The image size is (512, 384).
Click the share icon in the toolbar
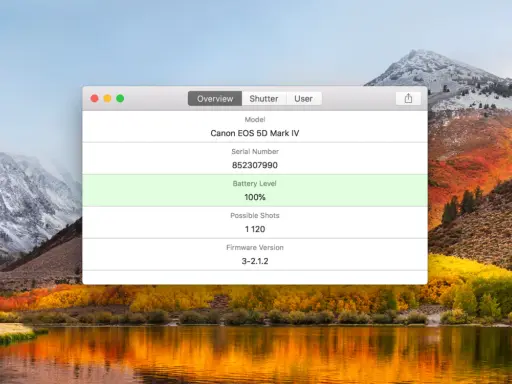pyautogui.click(x=408, y=99)
